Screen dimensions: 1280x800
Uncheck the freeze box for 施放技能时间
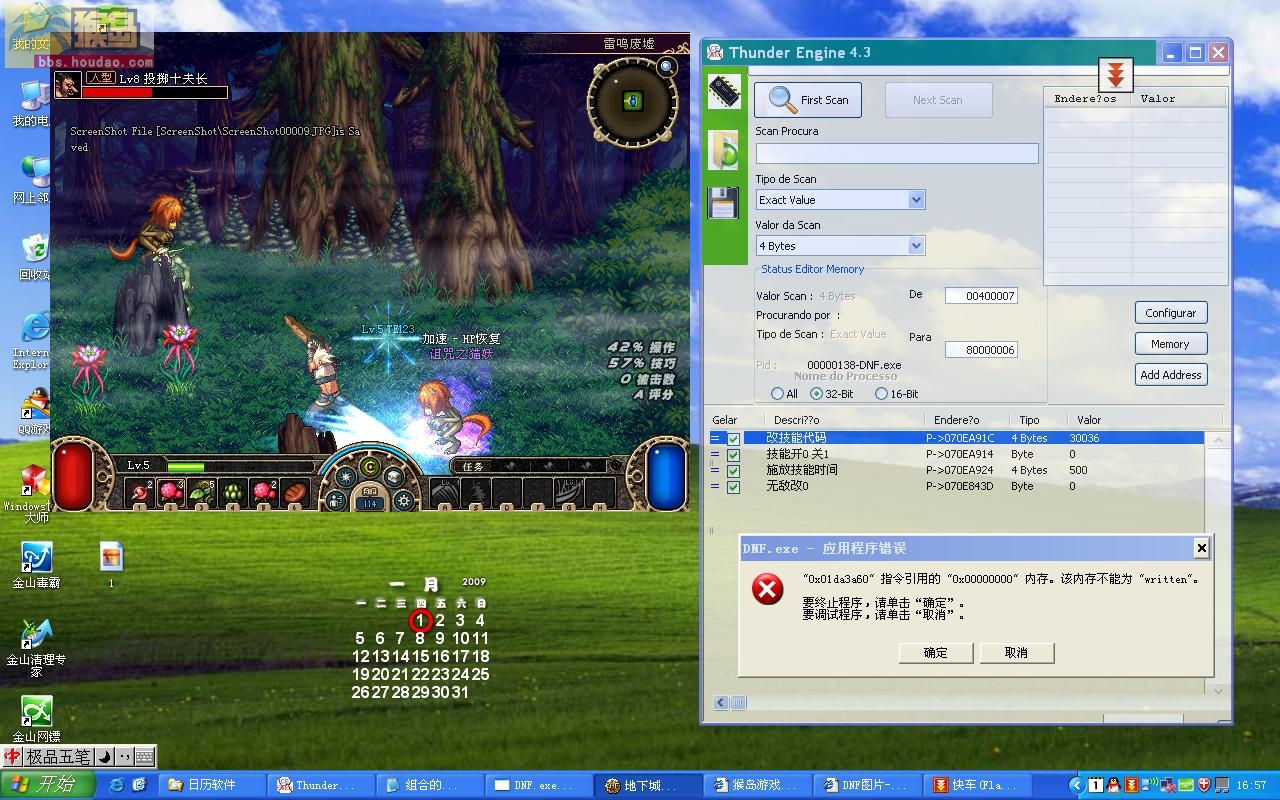734,470
